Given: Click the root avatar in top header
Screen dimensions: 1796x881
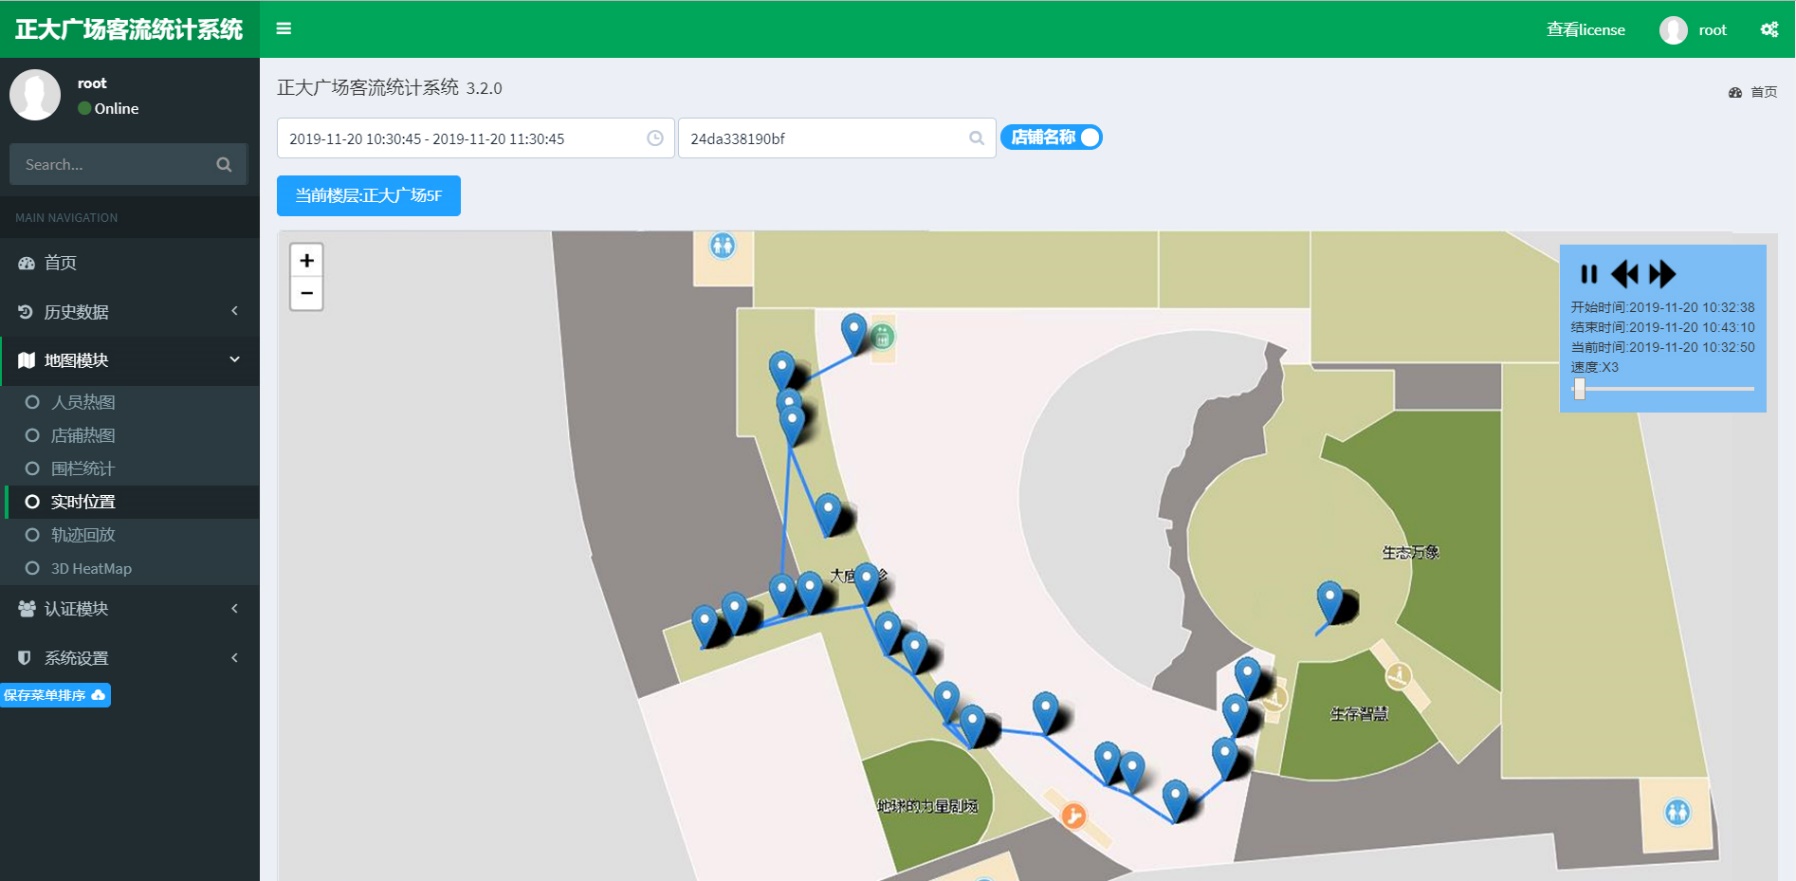Looking at the screenshot, I should [1673, 30].
